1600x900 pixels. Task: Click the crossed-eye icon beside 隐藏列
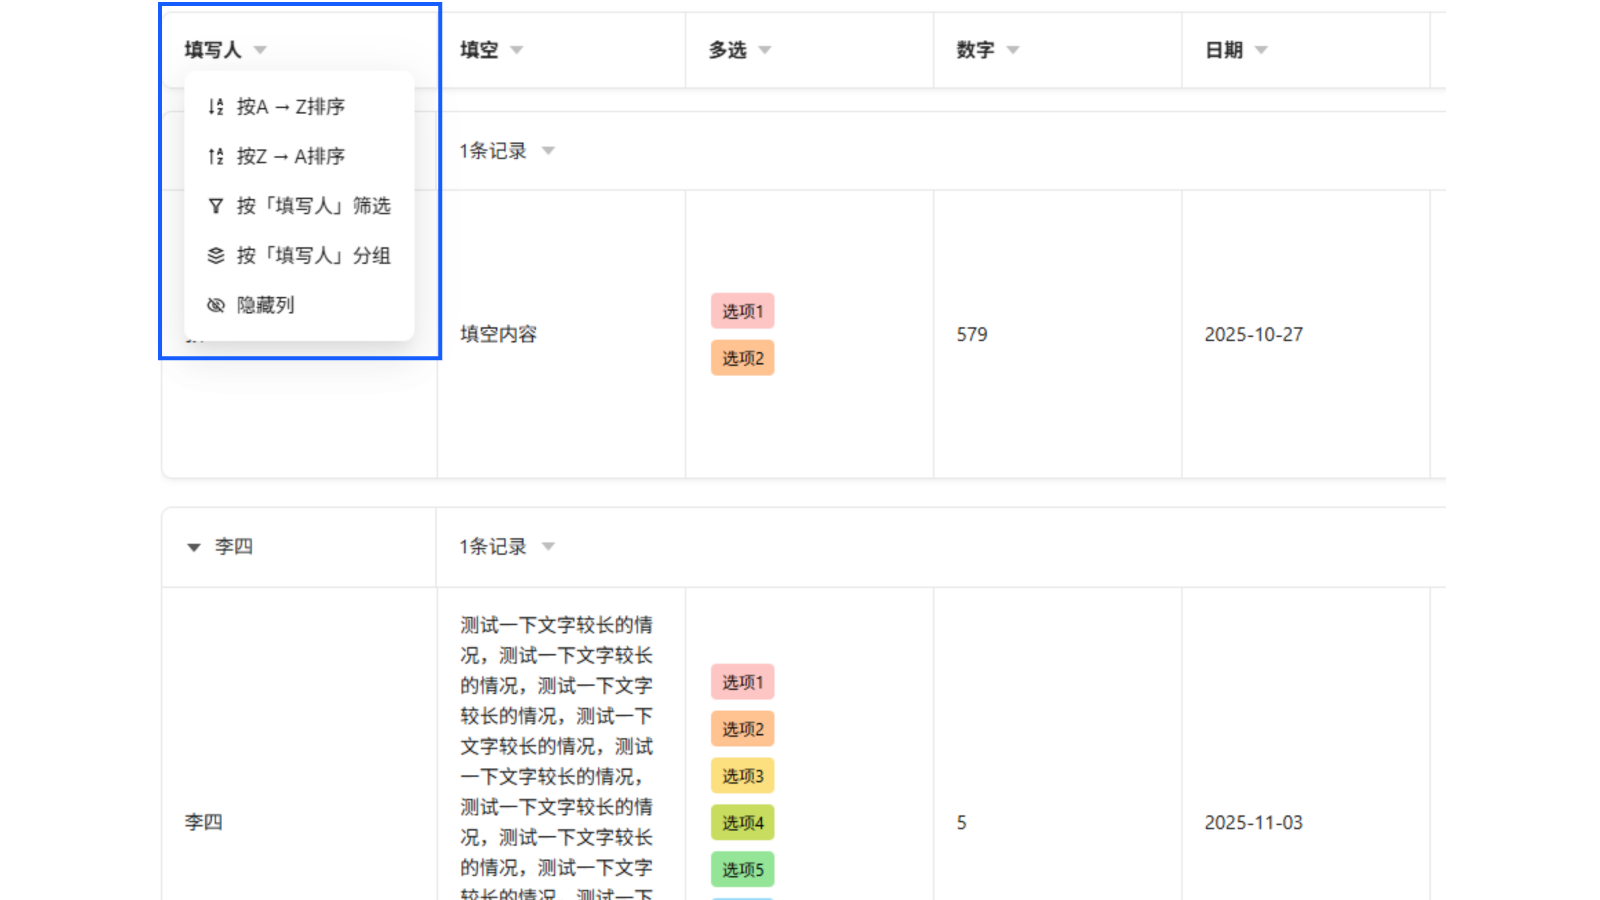[215, 305]
